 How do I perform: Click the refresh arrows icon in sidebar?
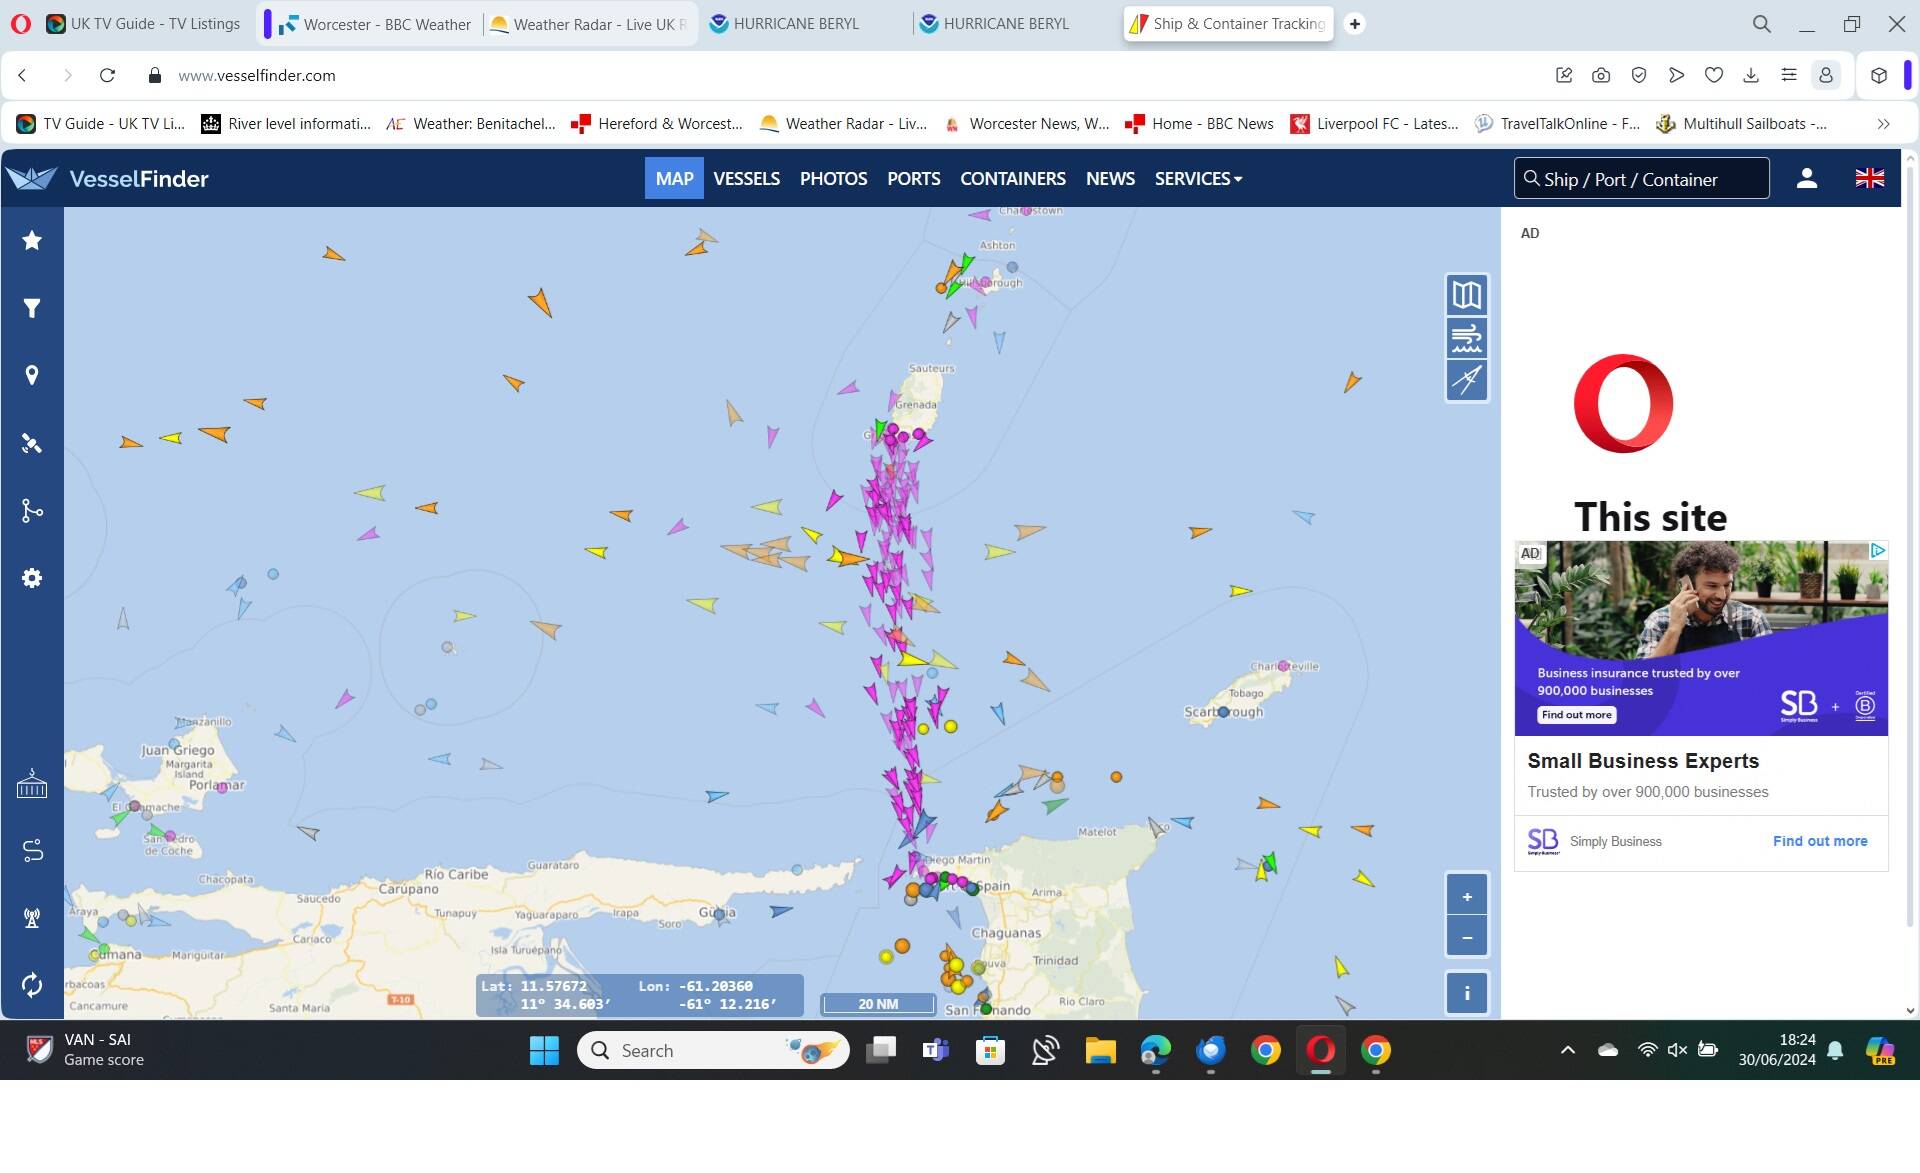pyautogui.click(x=32, y=985)
